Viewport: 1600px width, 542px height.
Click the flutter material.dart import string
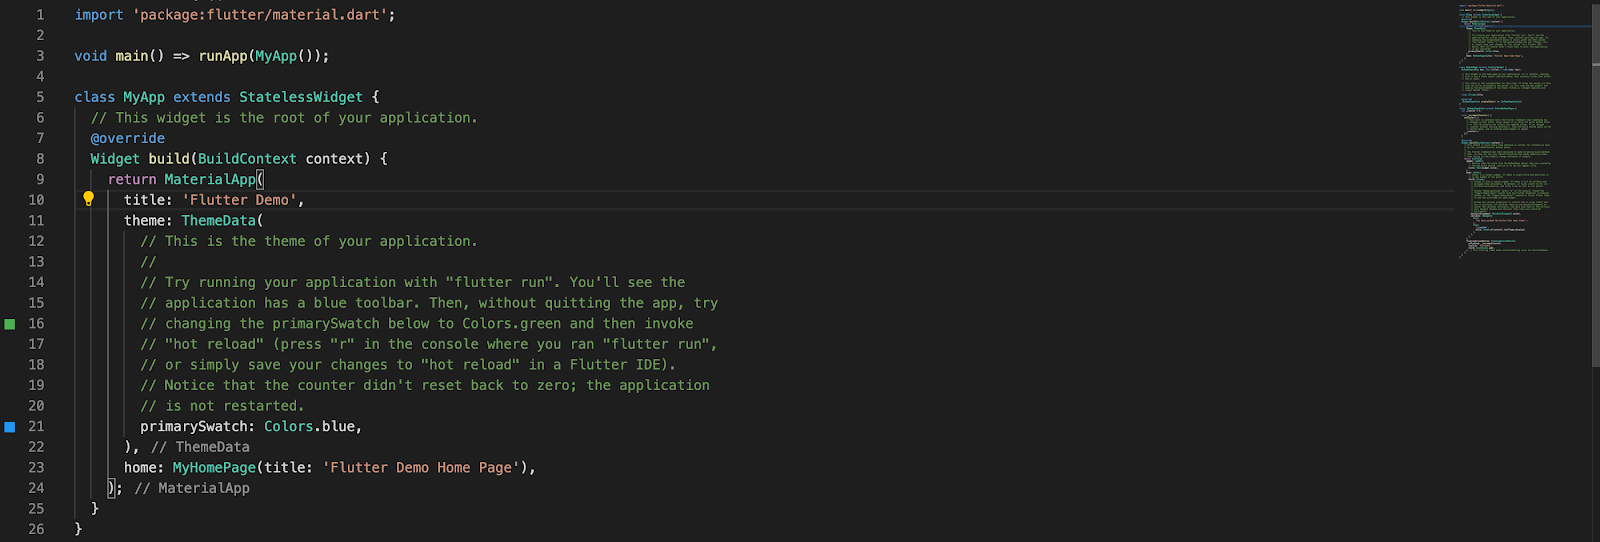coord(264,15)
